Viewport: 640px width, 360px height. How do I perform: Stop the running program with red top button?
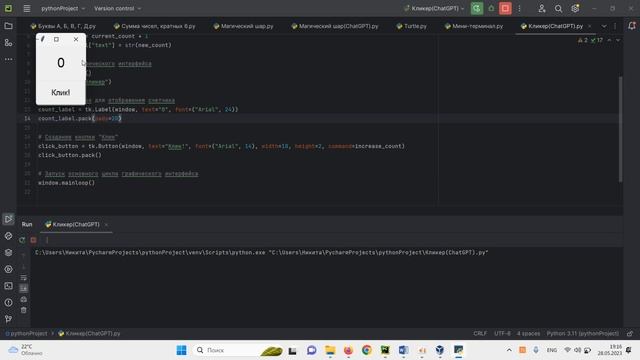pos(505,8)
